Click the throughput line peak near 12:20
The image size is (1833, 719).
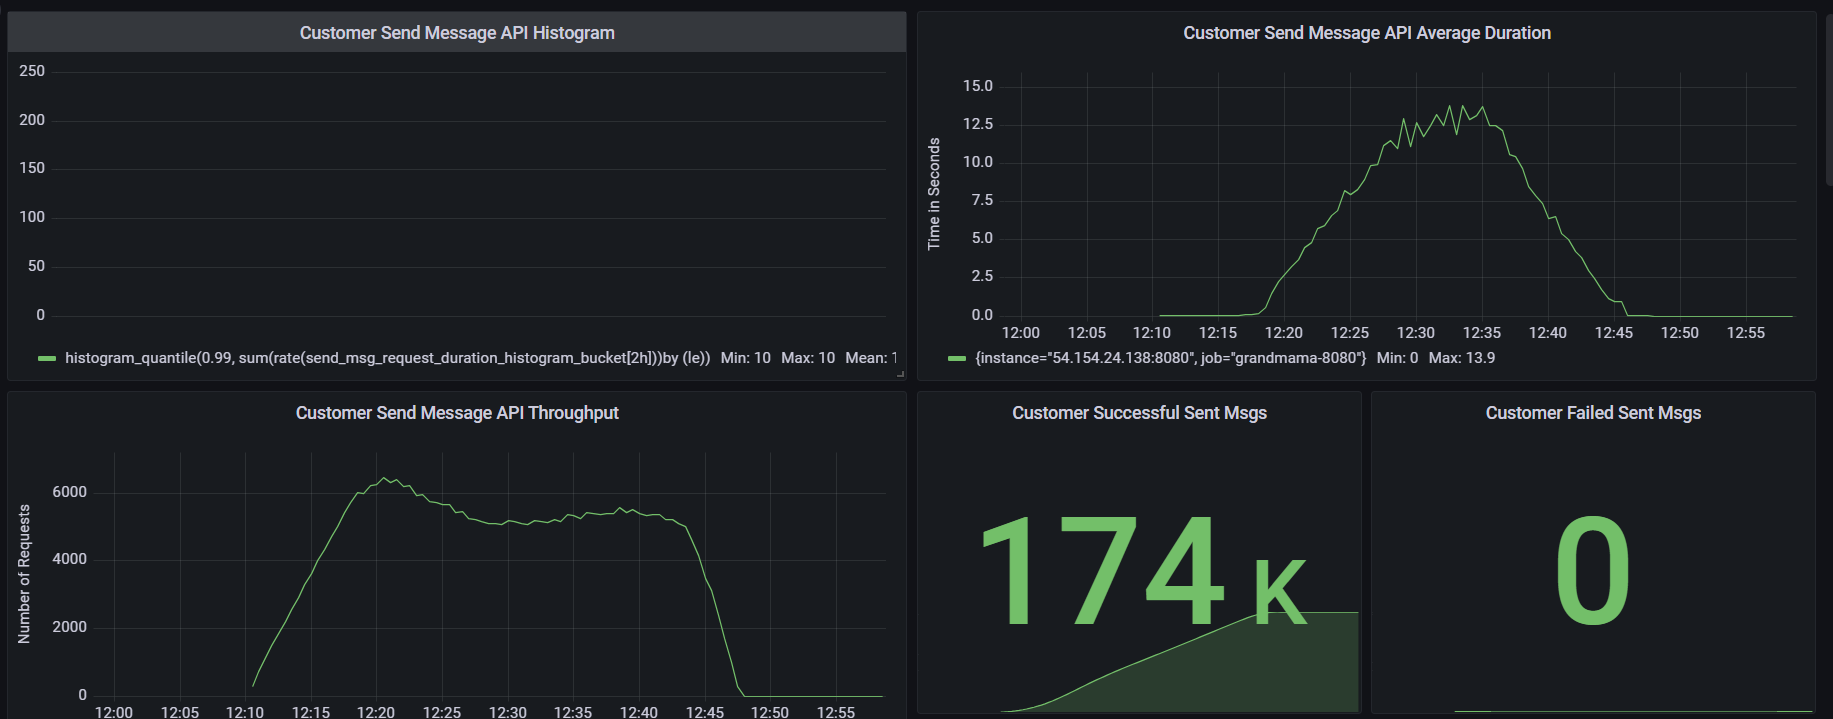pyautogui.click(x=384, y=478)
